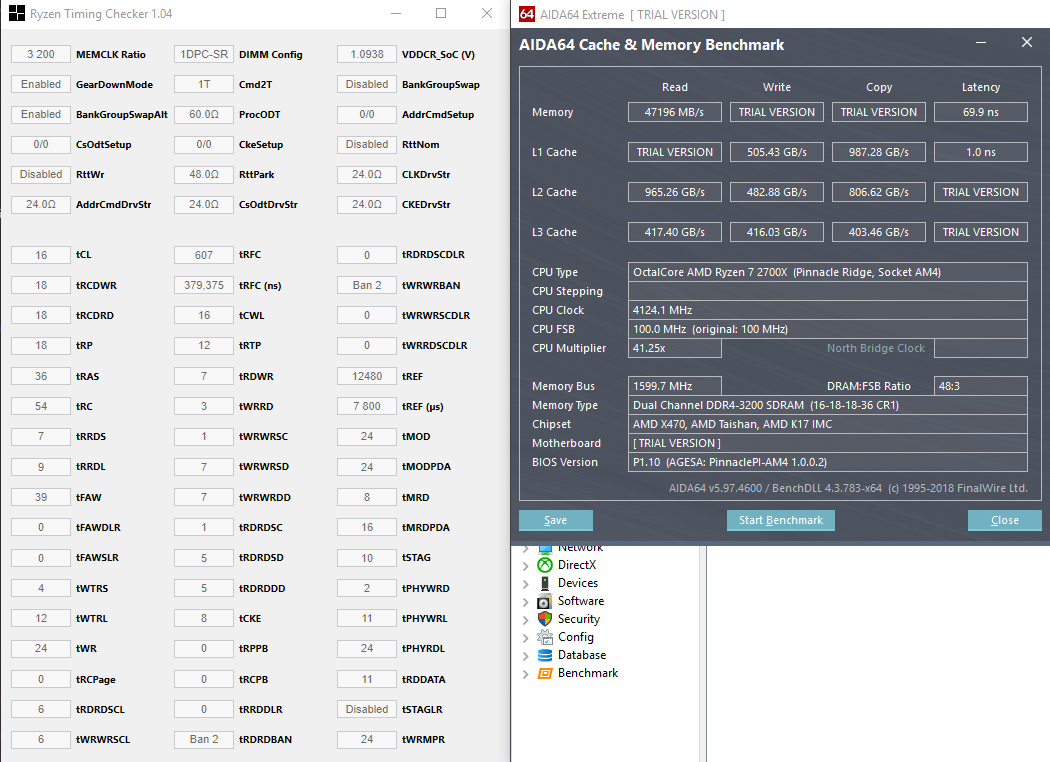
Task: Expand the Devices tree node
Action: [x=526, y=583]
